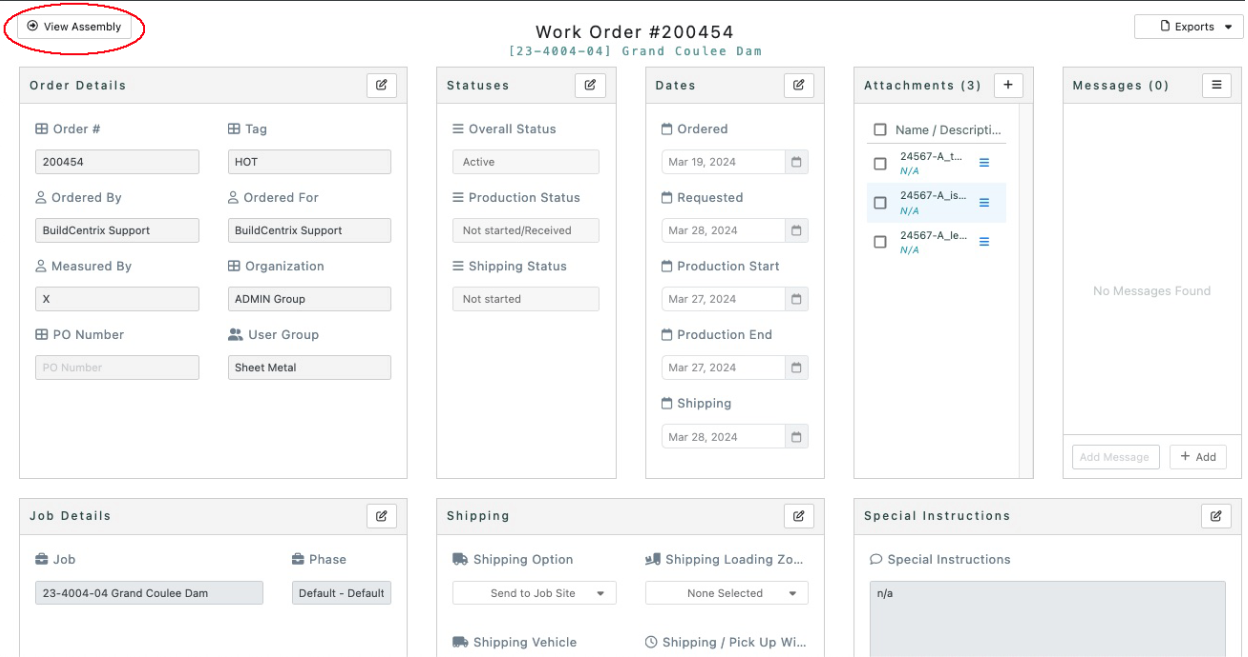Image resolution: width=1248 pixels, height=657 pixels.
Task: Click the Job Details edit pencil icon
Action: click(381, 516)
